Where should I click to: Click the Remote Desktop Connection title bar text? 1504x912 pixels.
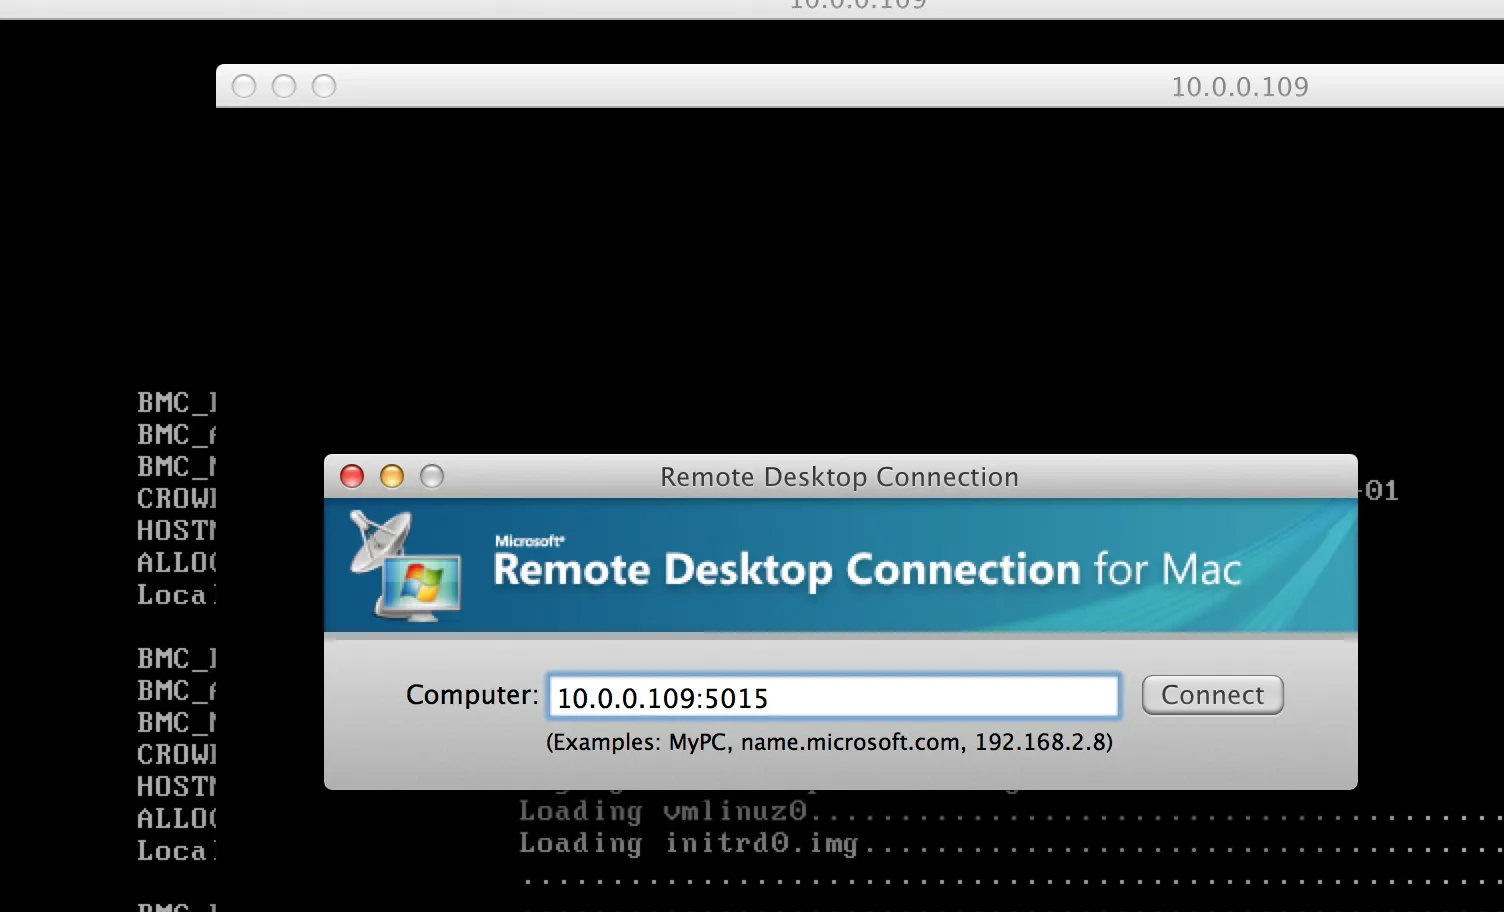[x=839, y=477]
